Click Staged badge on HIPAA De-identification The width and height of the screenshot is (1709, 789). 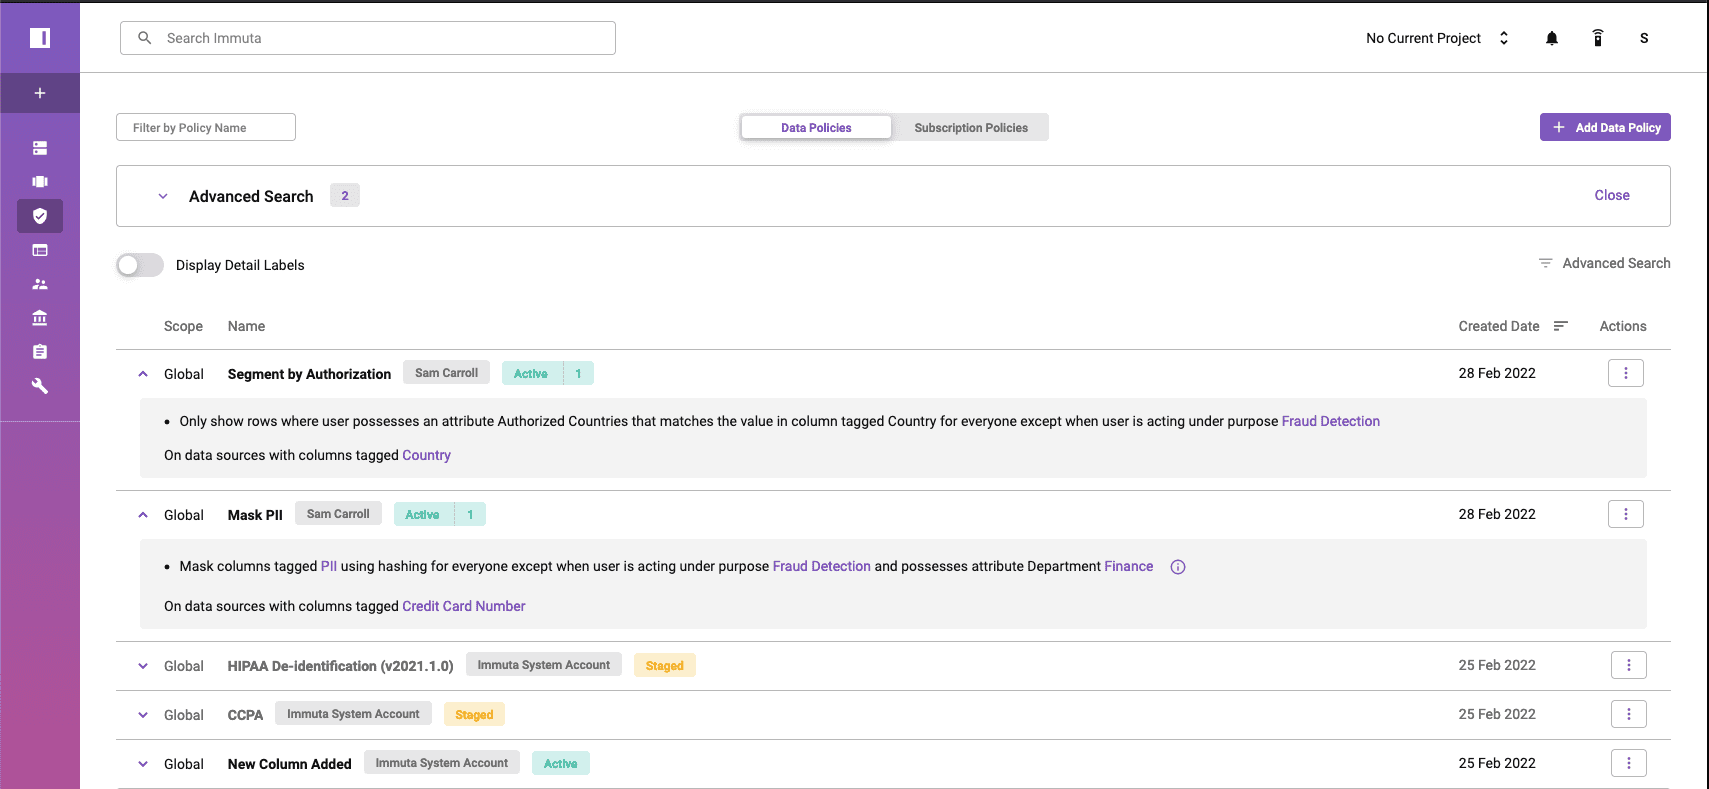[x=665, y=665]
